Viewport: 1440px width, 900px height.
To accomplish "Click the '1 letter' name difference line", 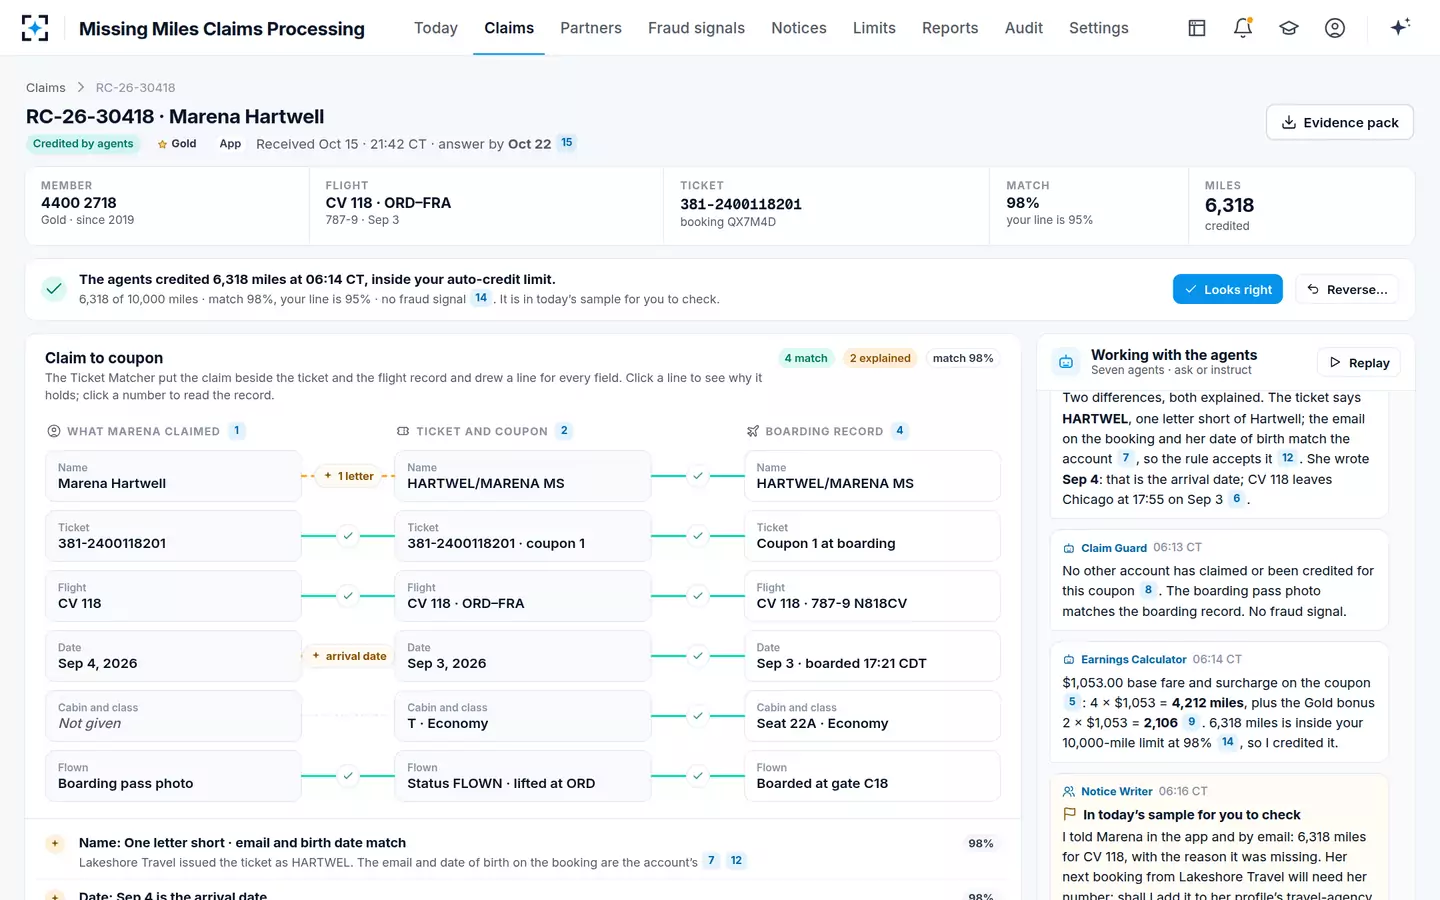I will pyautogui.click(x=349, y=476).
